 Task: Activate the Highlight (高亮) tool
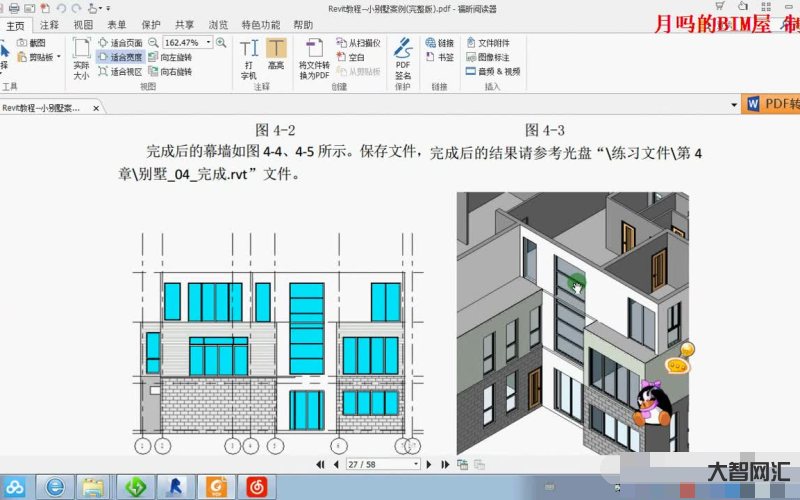[x=276, y=55]
